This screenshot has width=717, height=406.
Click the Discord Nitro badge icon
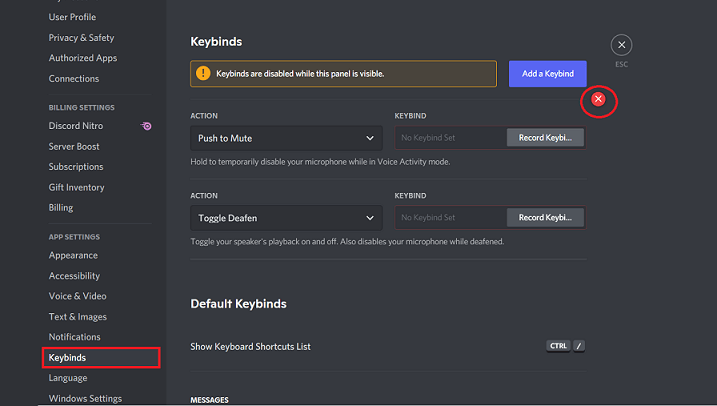coord(146,126)
